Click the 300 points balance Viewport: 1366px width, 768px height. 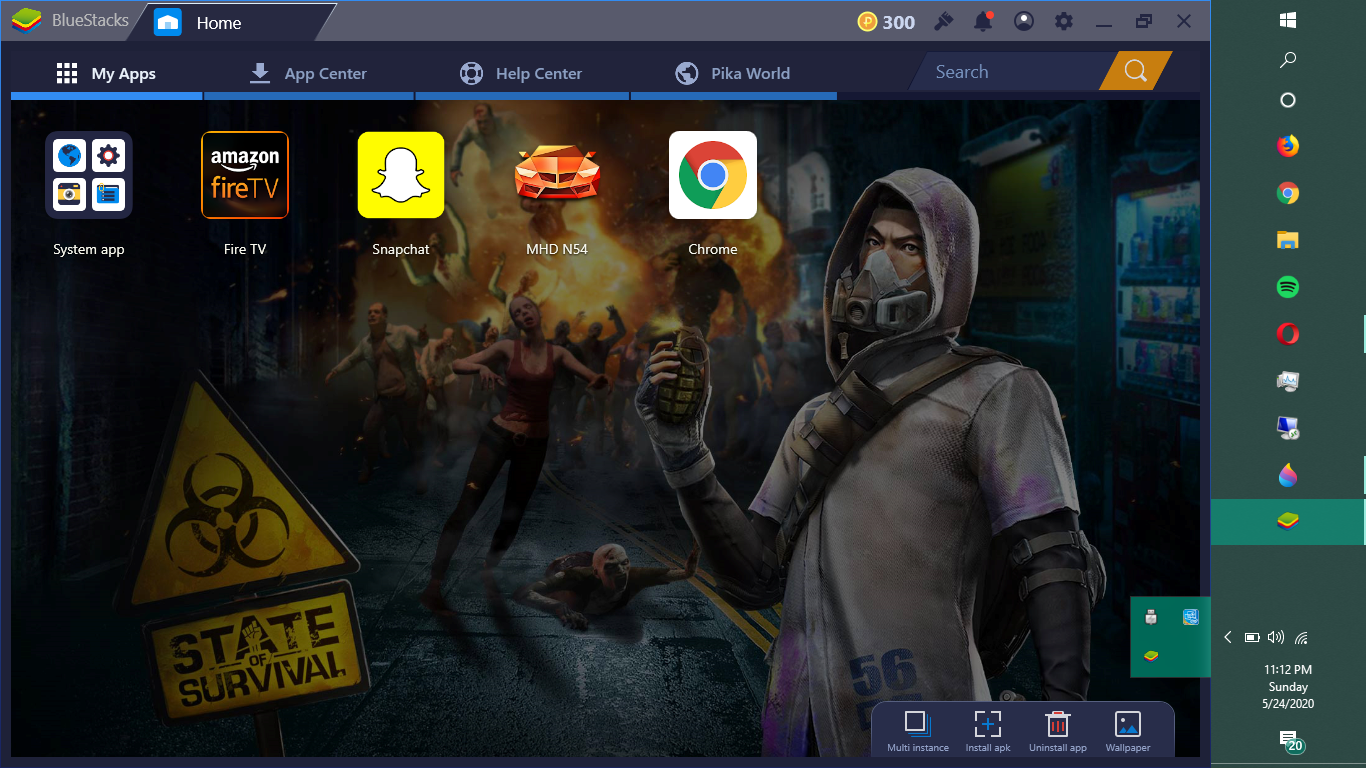pyautogui.click(x=899, y=22)
